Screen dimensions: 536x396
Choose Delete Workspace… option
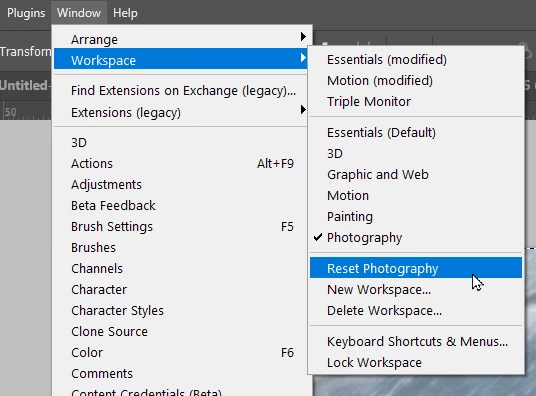coord(416,311)
